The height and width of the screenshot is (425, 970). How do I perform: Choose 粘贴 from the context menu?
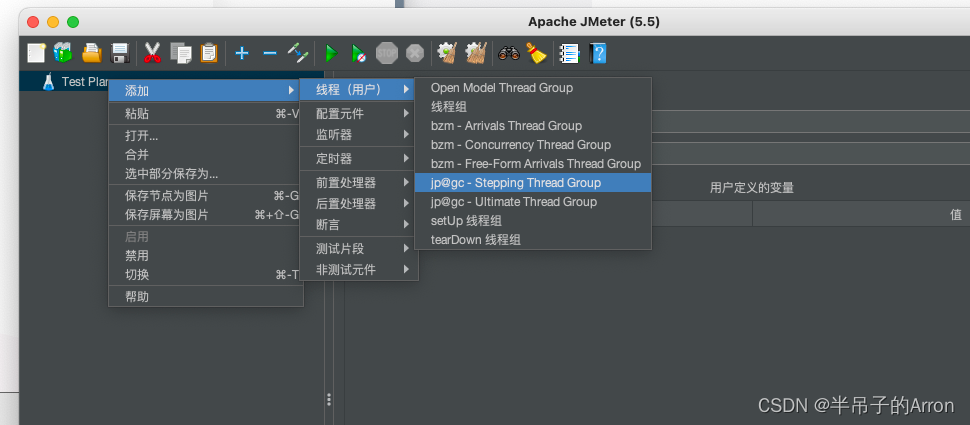point(206,114)
